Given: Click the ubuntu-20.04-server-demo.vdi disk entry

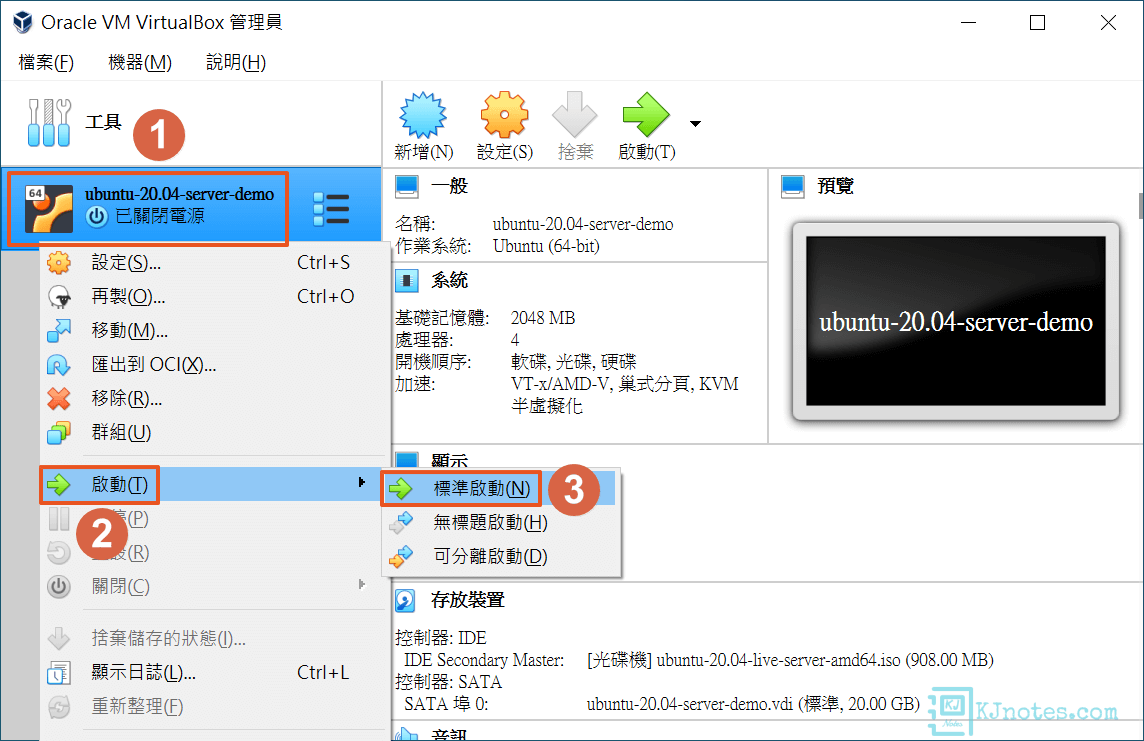Looking at the screenshot, I should point(753,704).
